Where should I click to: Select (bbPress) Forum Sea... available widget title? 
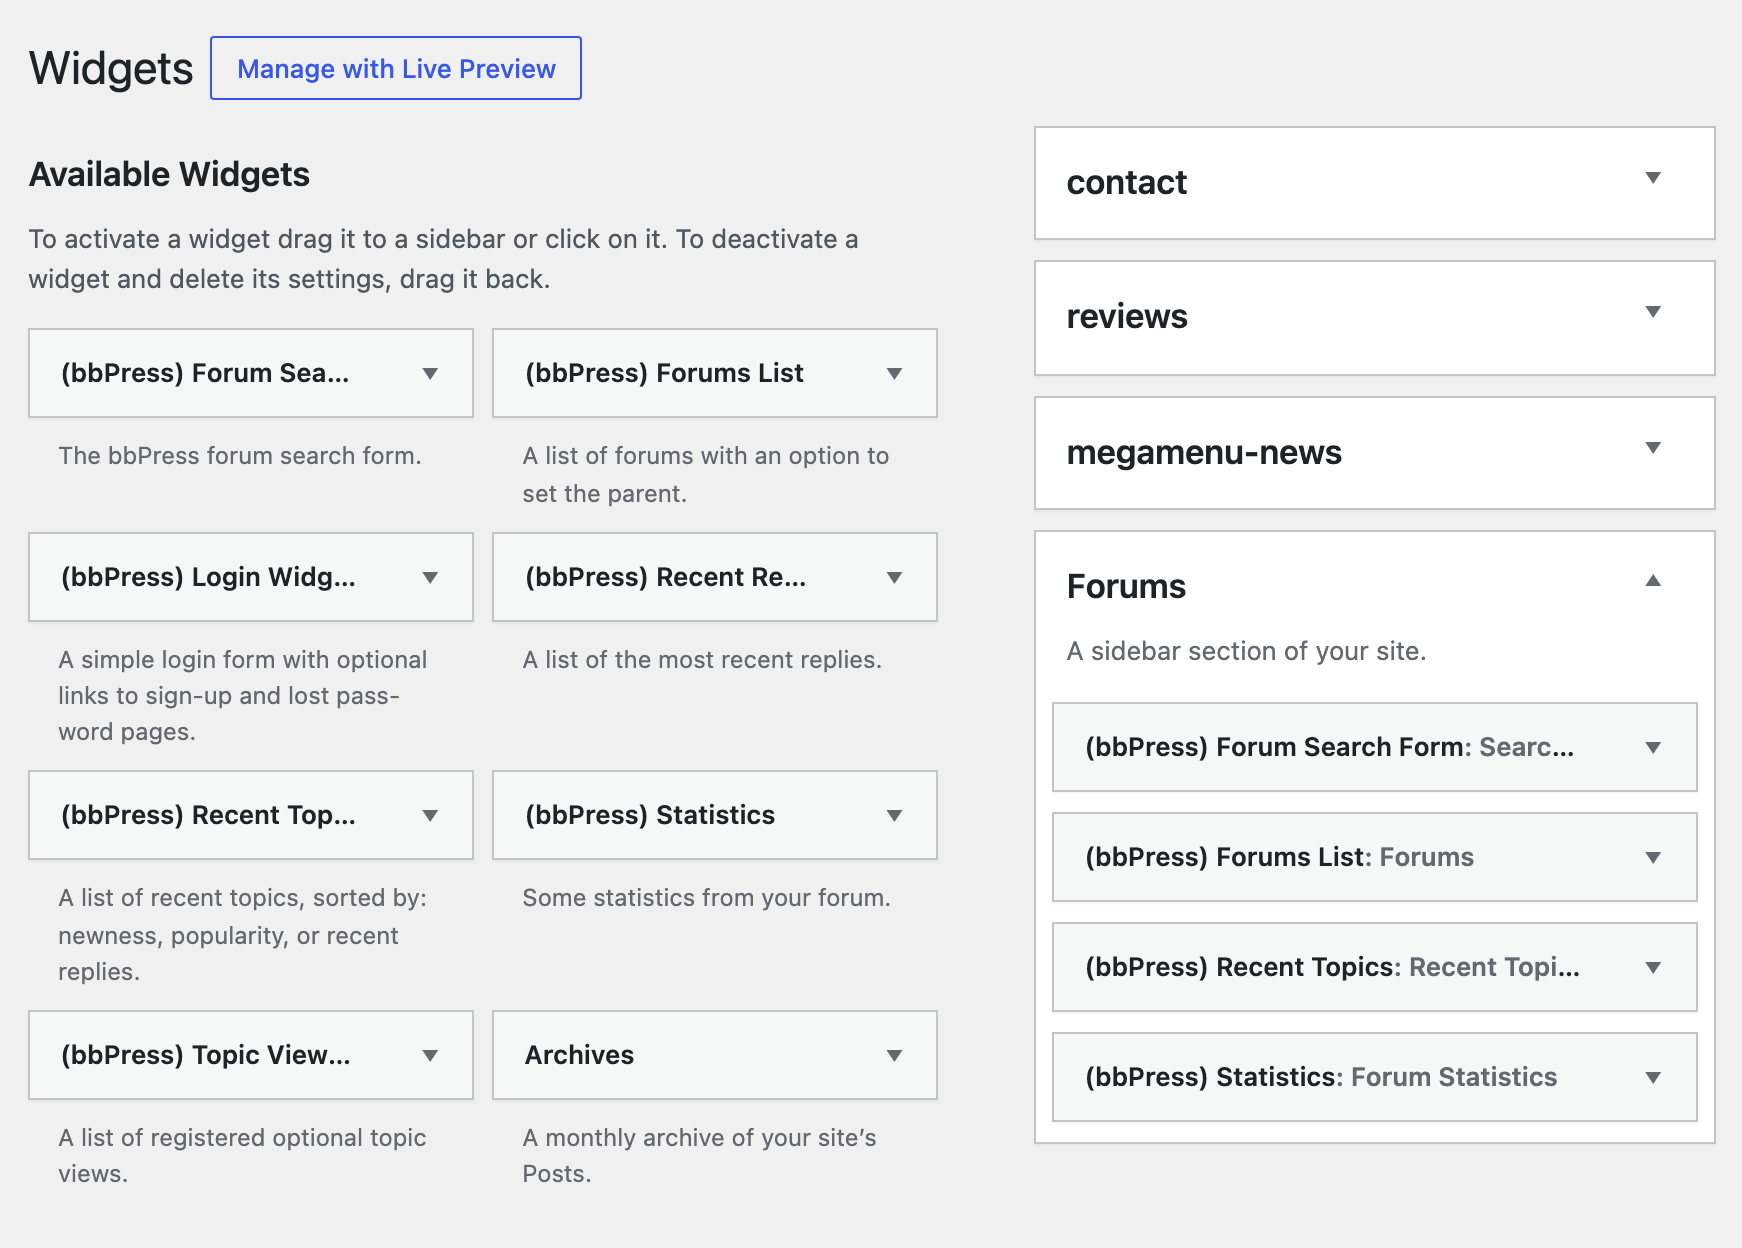point(205,373)
